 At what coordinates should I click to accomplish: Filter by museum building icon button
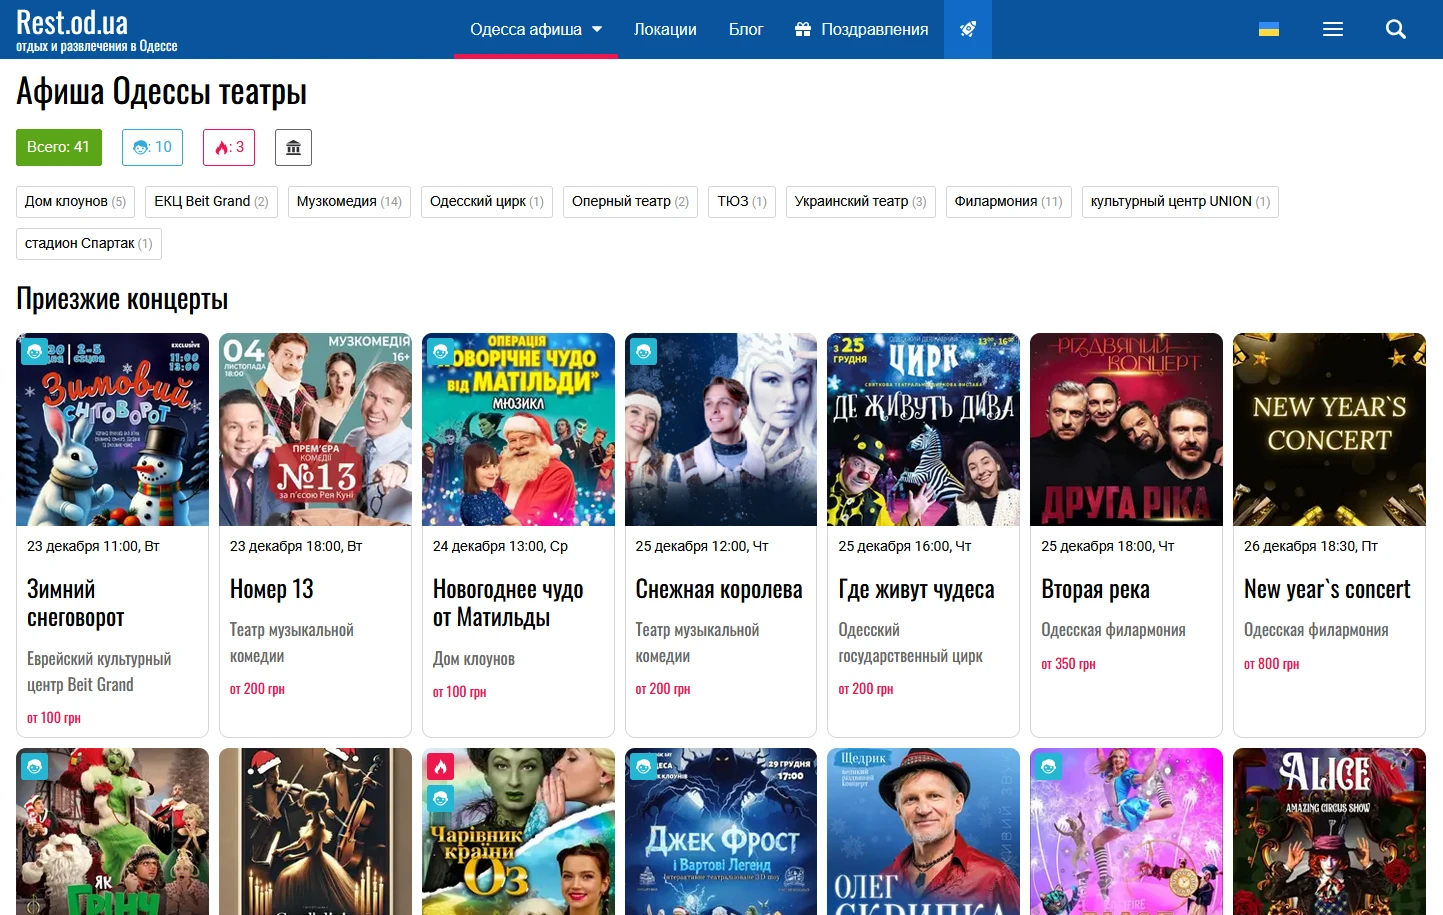pyautogui.click(x=293, y=147)
